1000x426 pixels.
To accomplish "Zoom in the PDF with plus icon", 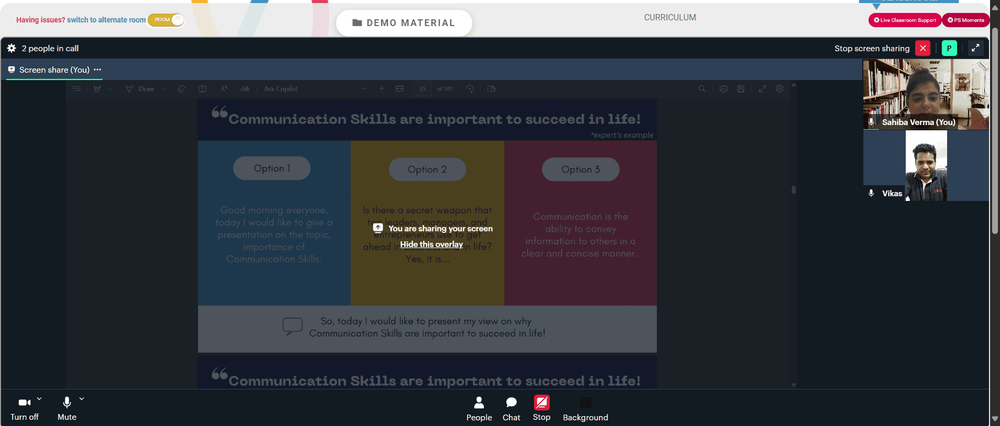I will 381,89.
